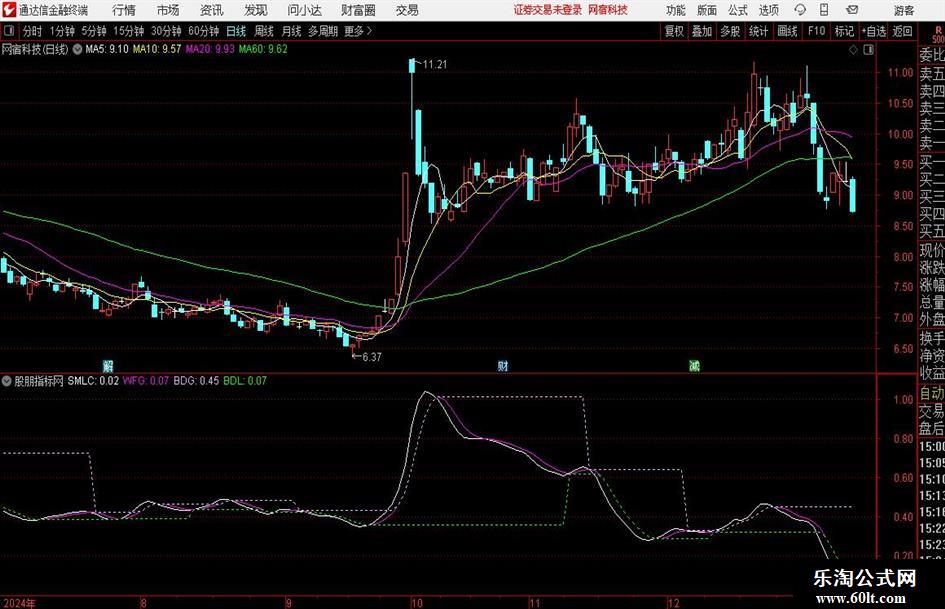This screenshot has width=945, height=609.
Task: Add stock via +自选 button
Action: [874, 31]
